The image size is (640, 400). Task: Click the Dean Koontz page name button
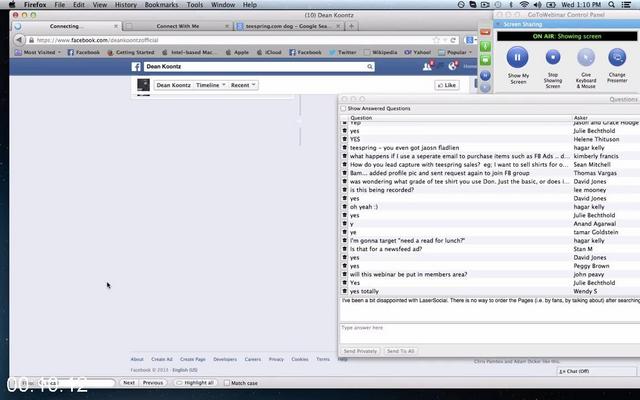173,85
